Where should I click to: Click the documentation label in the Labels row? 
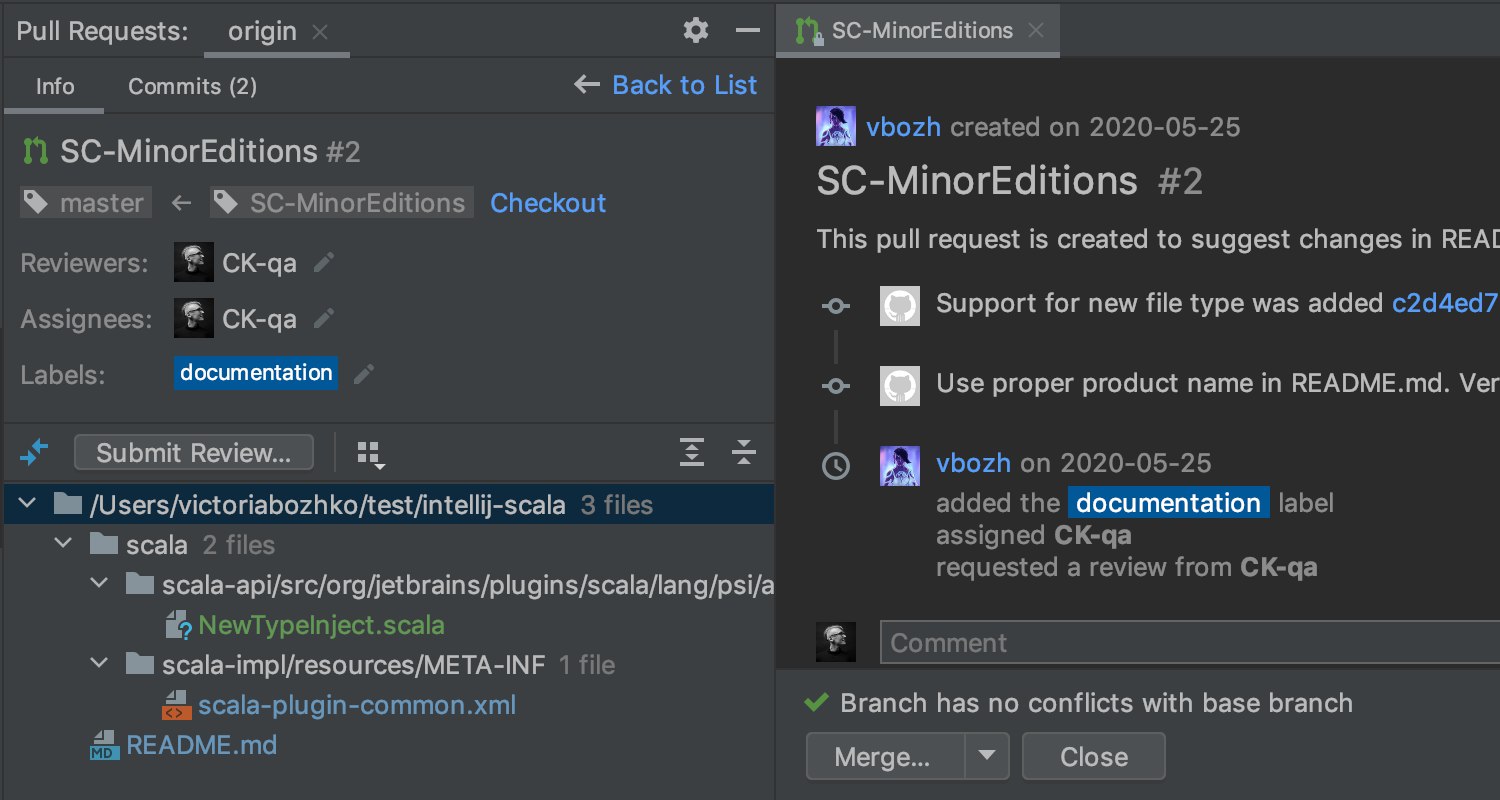pos(256,373)
